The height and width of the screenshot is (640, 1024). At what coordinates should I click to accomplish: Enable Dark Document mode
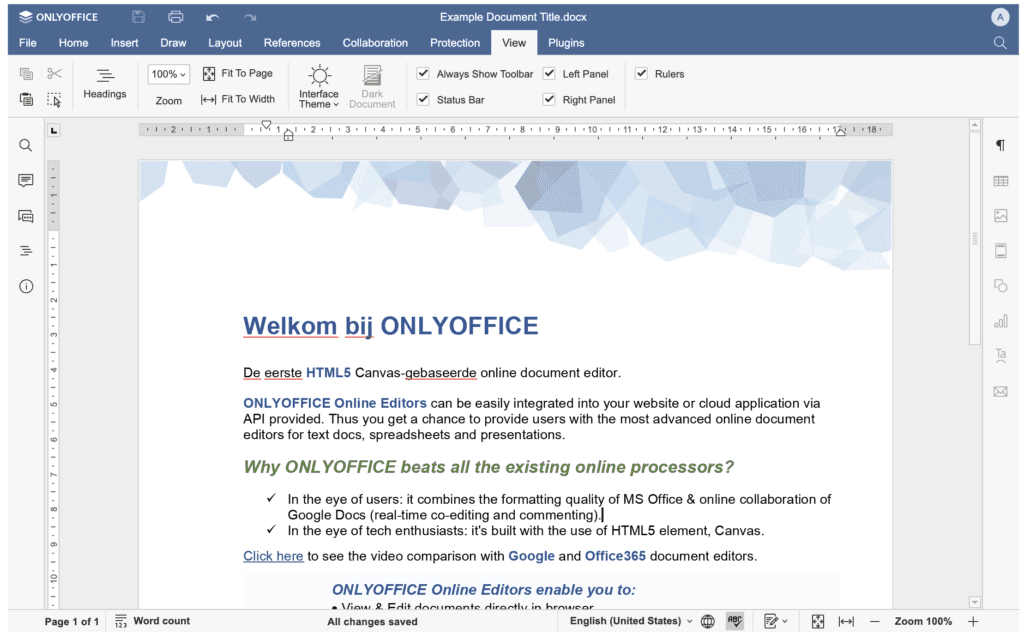point(372,85)
